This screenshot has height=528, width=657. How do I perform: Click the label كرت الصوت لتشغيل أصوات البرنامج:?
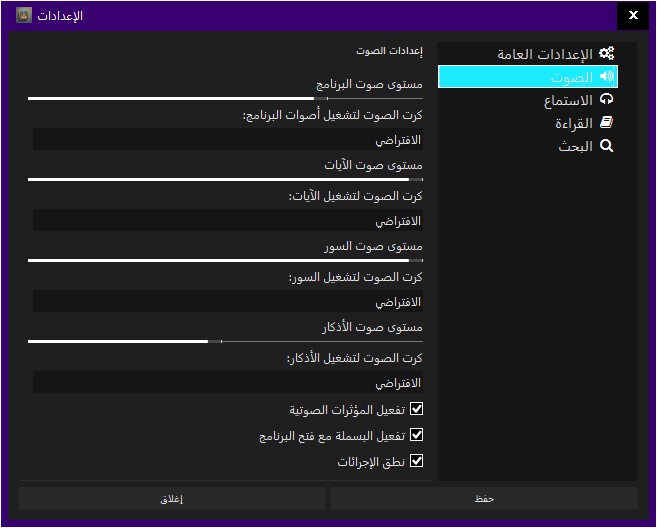point(332,115)
